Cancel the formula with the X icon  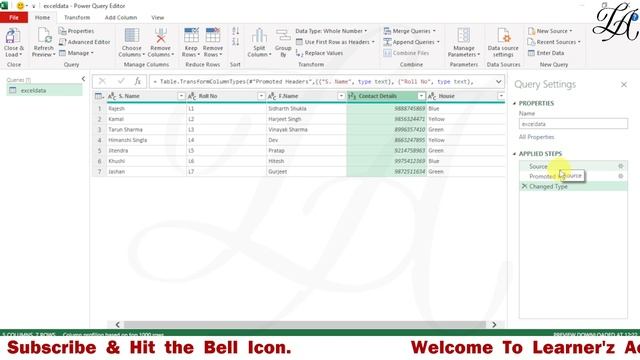click(102, 82)
